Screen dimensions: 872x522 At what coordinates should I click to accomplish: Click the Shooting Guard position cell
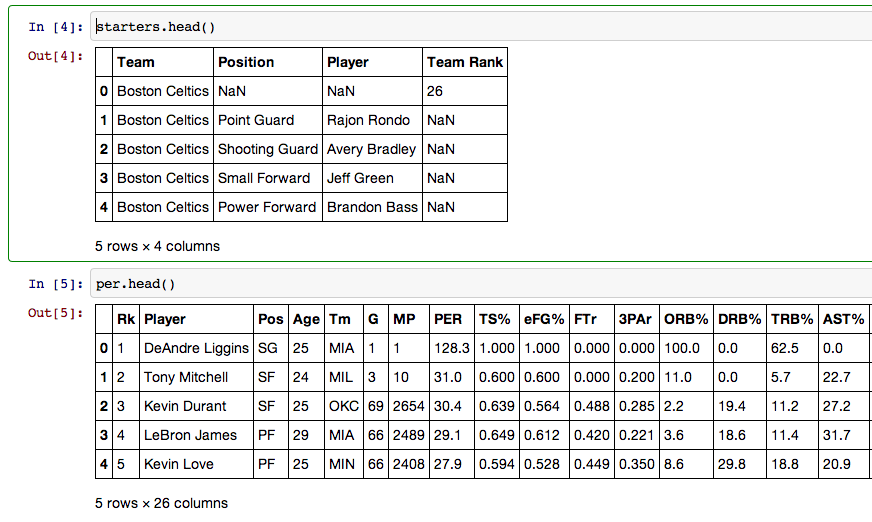point(267,149)
